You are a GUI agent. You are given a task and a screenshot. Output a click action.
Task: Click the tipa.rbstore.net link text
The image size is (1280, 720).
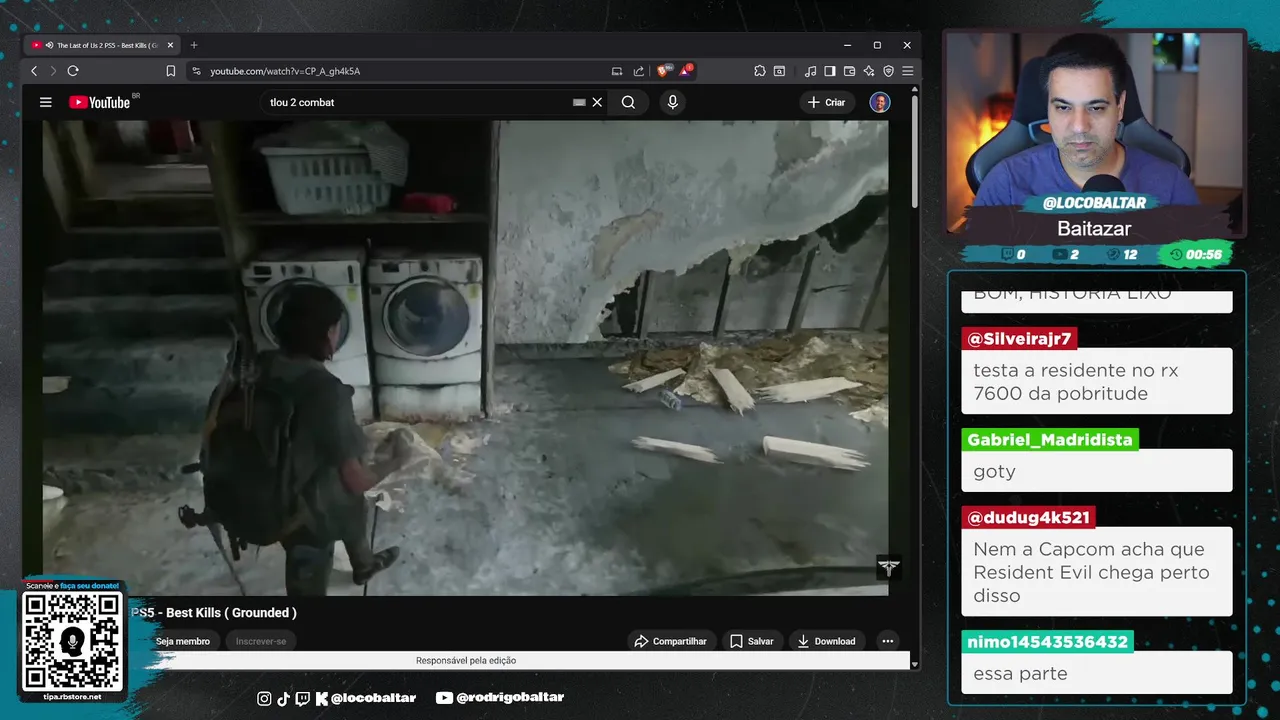click(x=72, y=696)
